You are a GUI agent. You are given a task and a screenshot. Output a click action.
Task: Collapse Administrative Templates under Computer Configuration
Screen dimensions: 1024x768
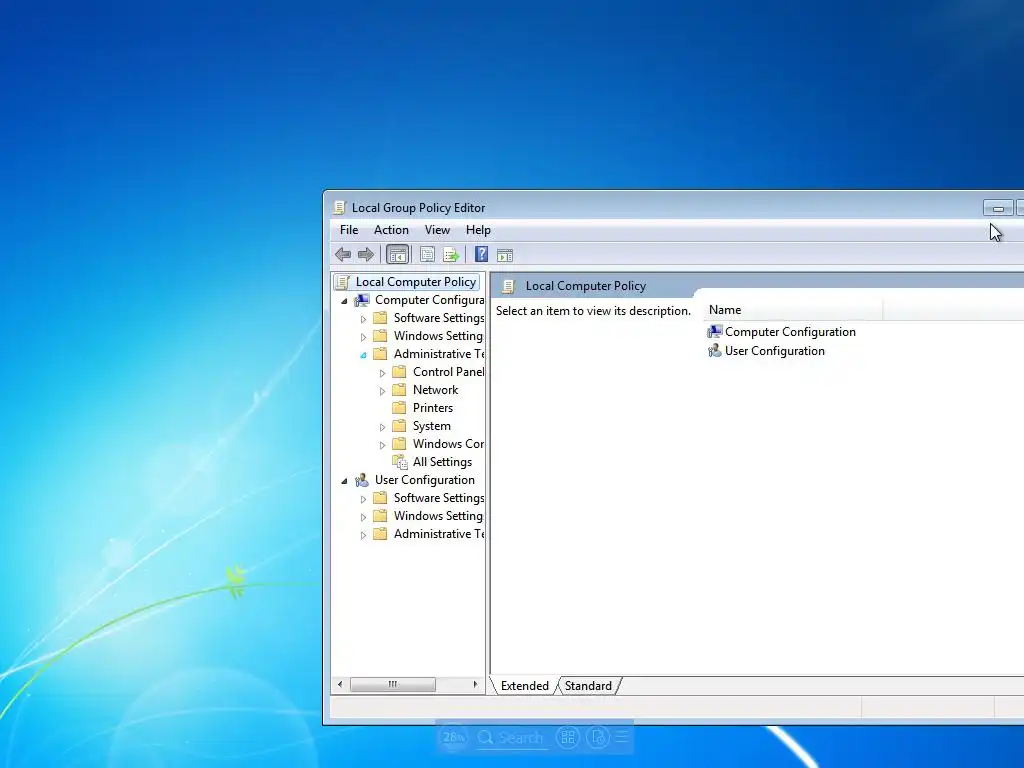point(364,355)
